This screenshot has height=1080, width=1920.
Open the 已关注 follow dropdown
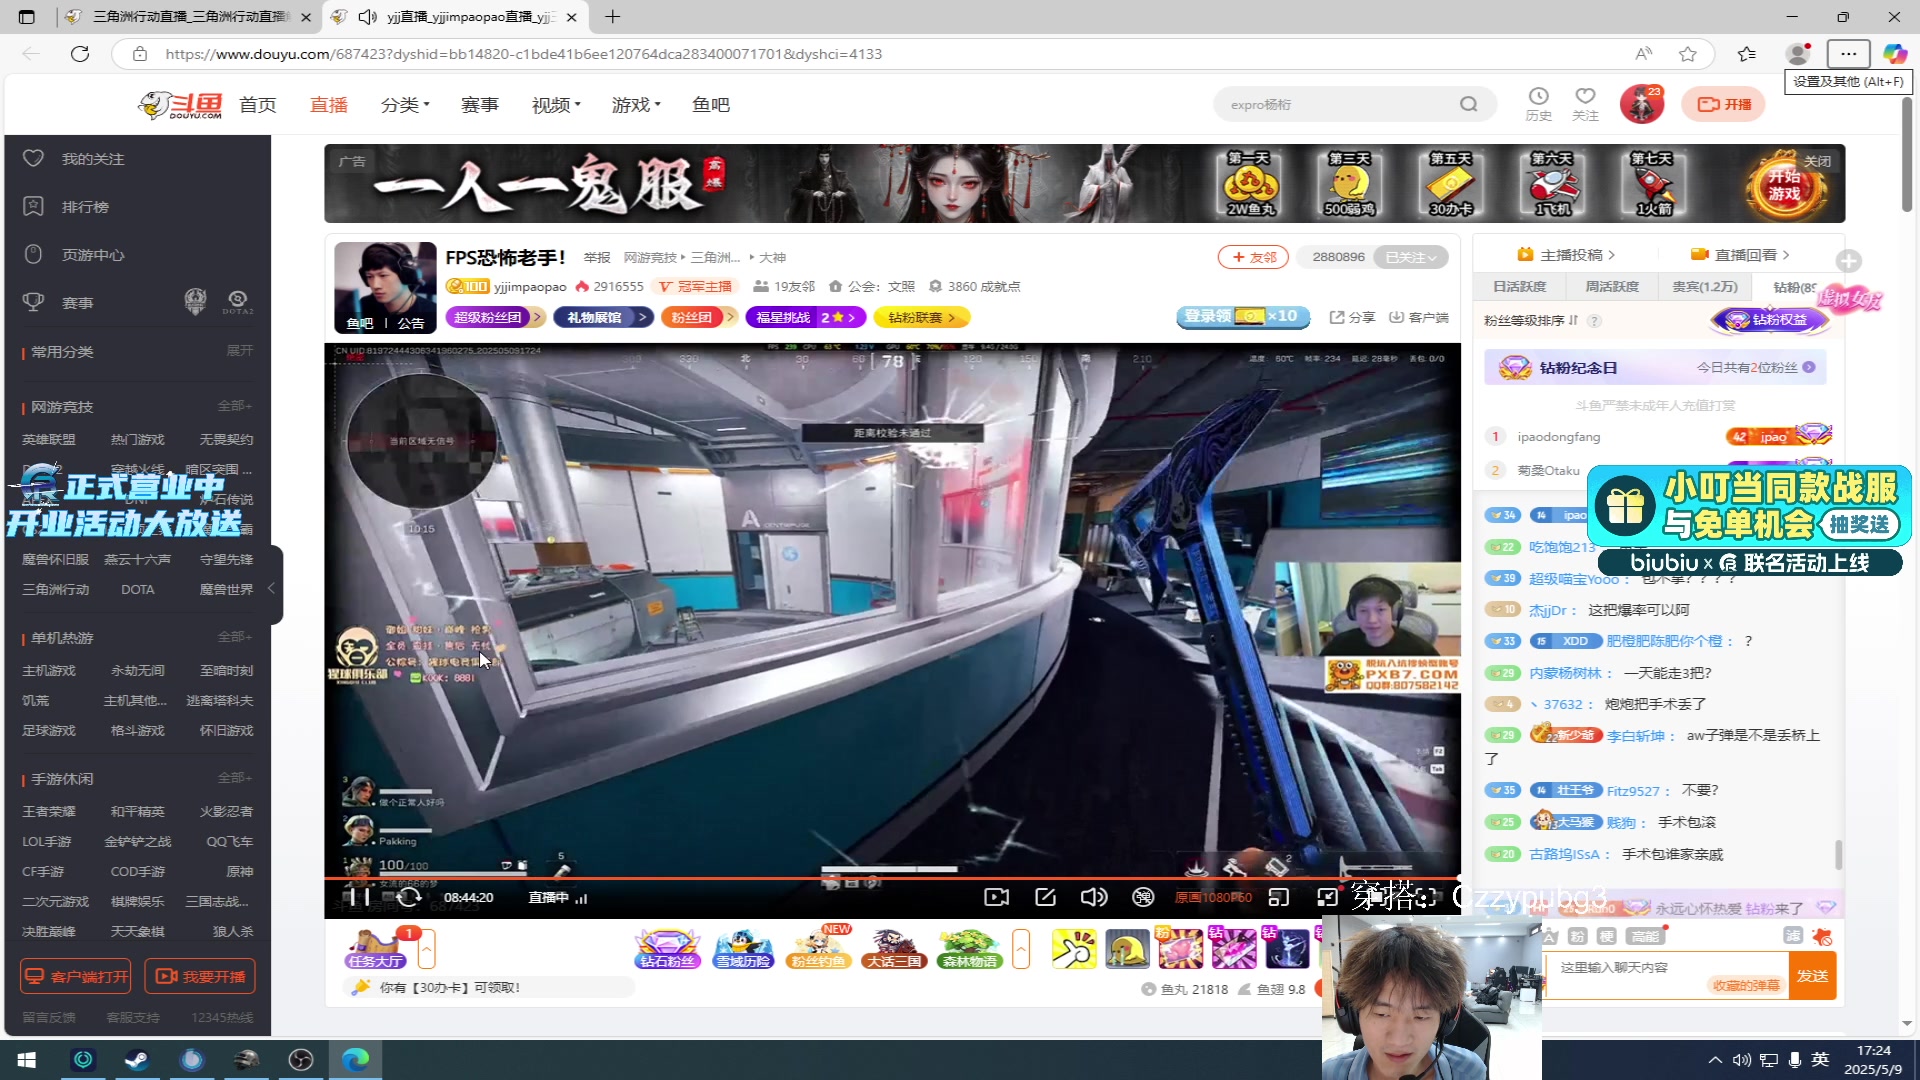tap(1410, 257)
